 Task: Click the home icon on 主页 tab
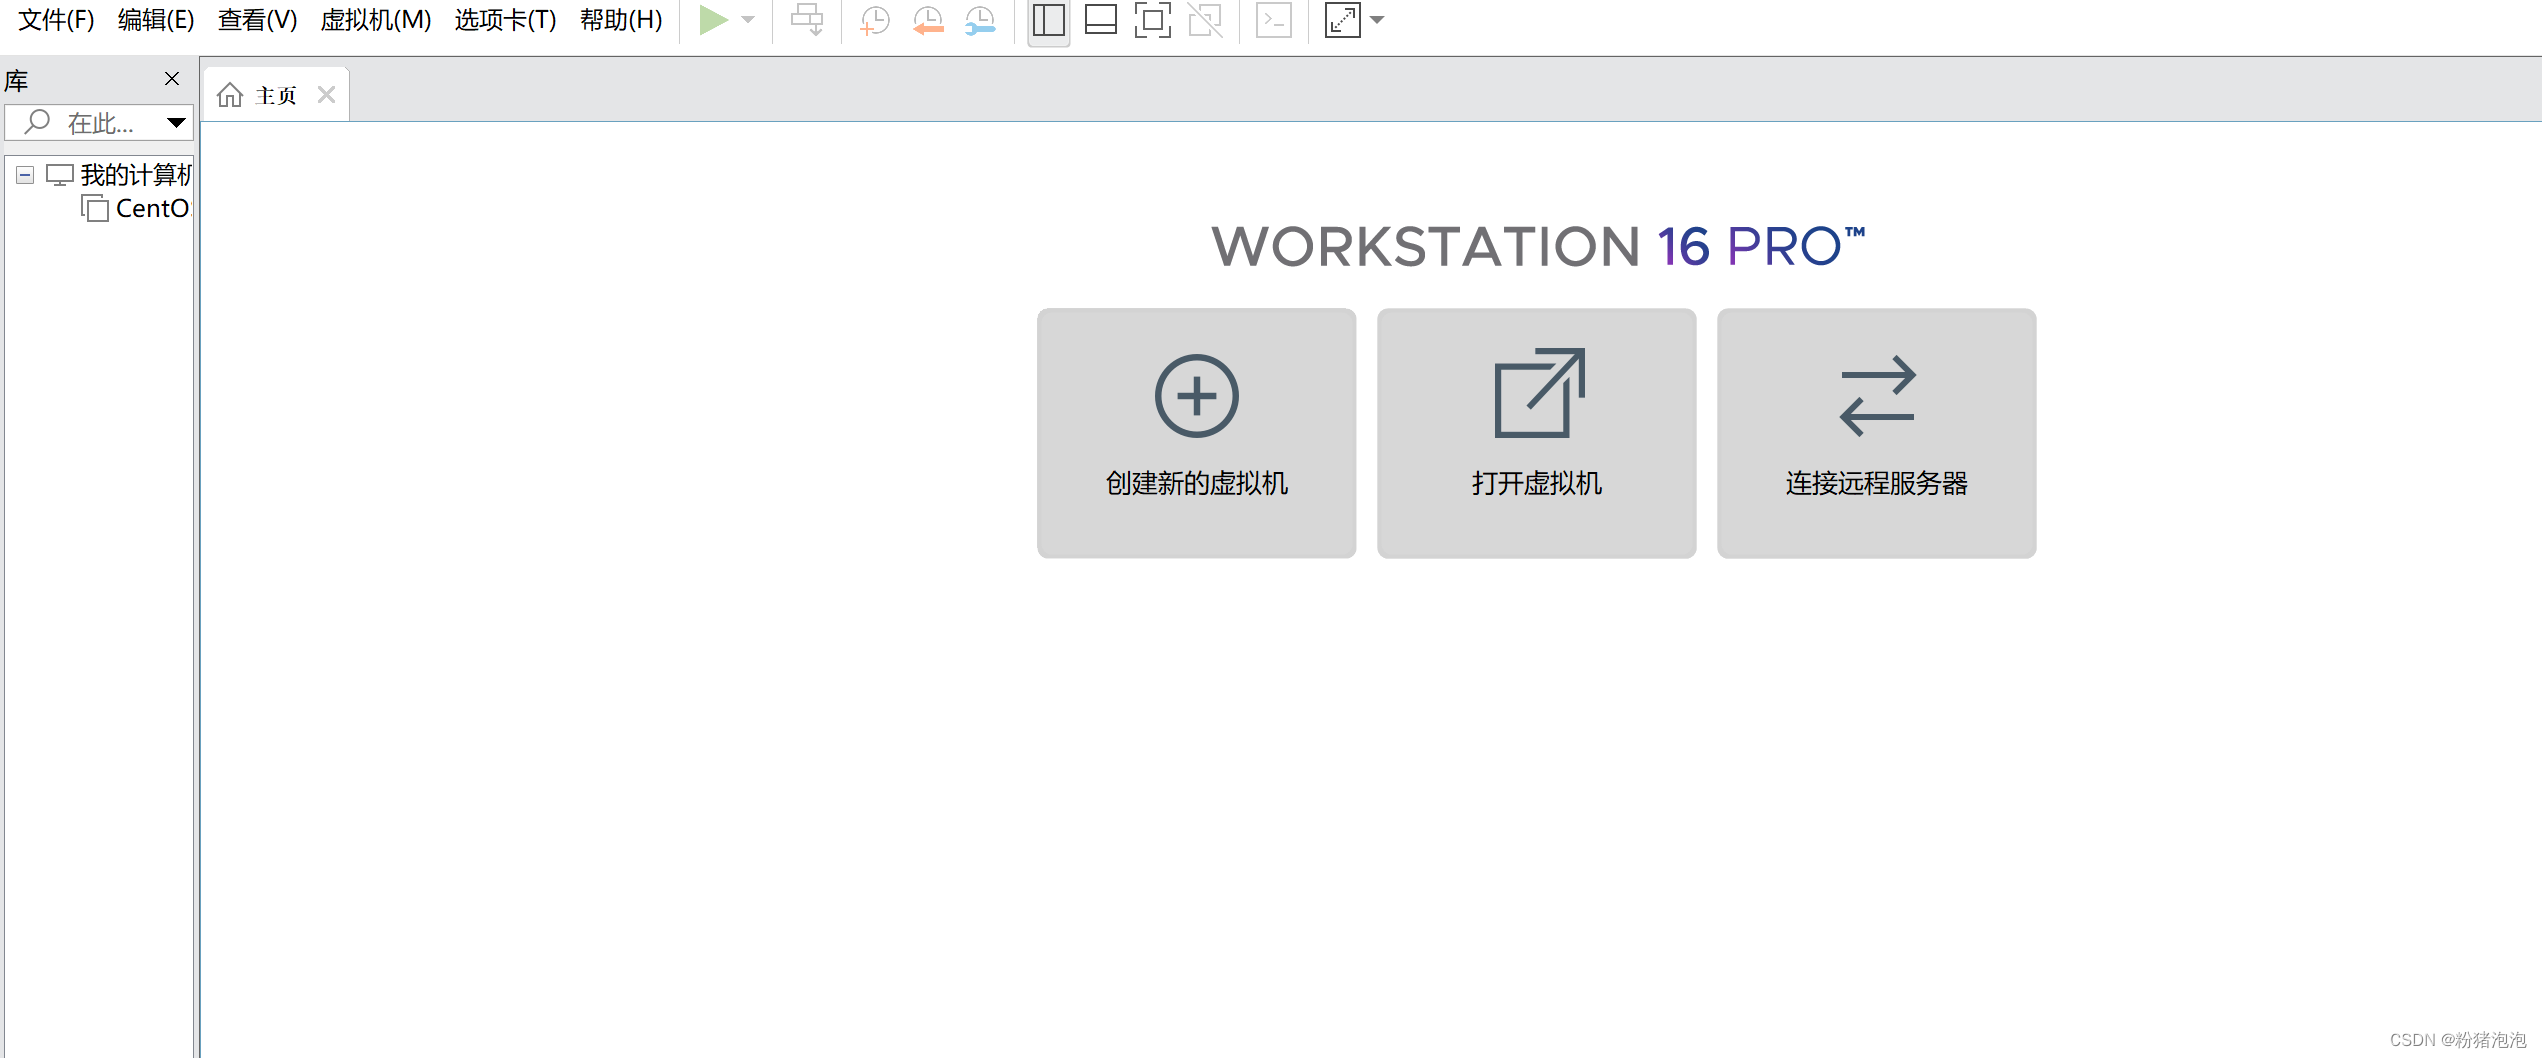[230, 95]
